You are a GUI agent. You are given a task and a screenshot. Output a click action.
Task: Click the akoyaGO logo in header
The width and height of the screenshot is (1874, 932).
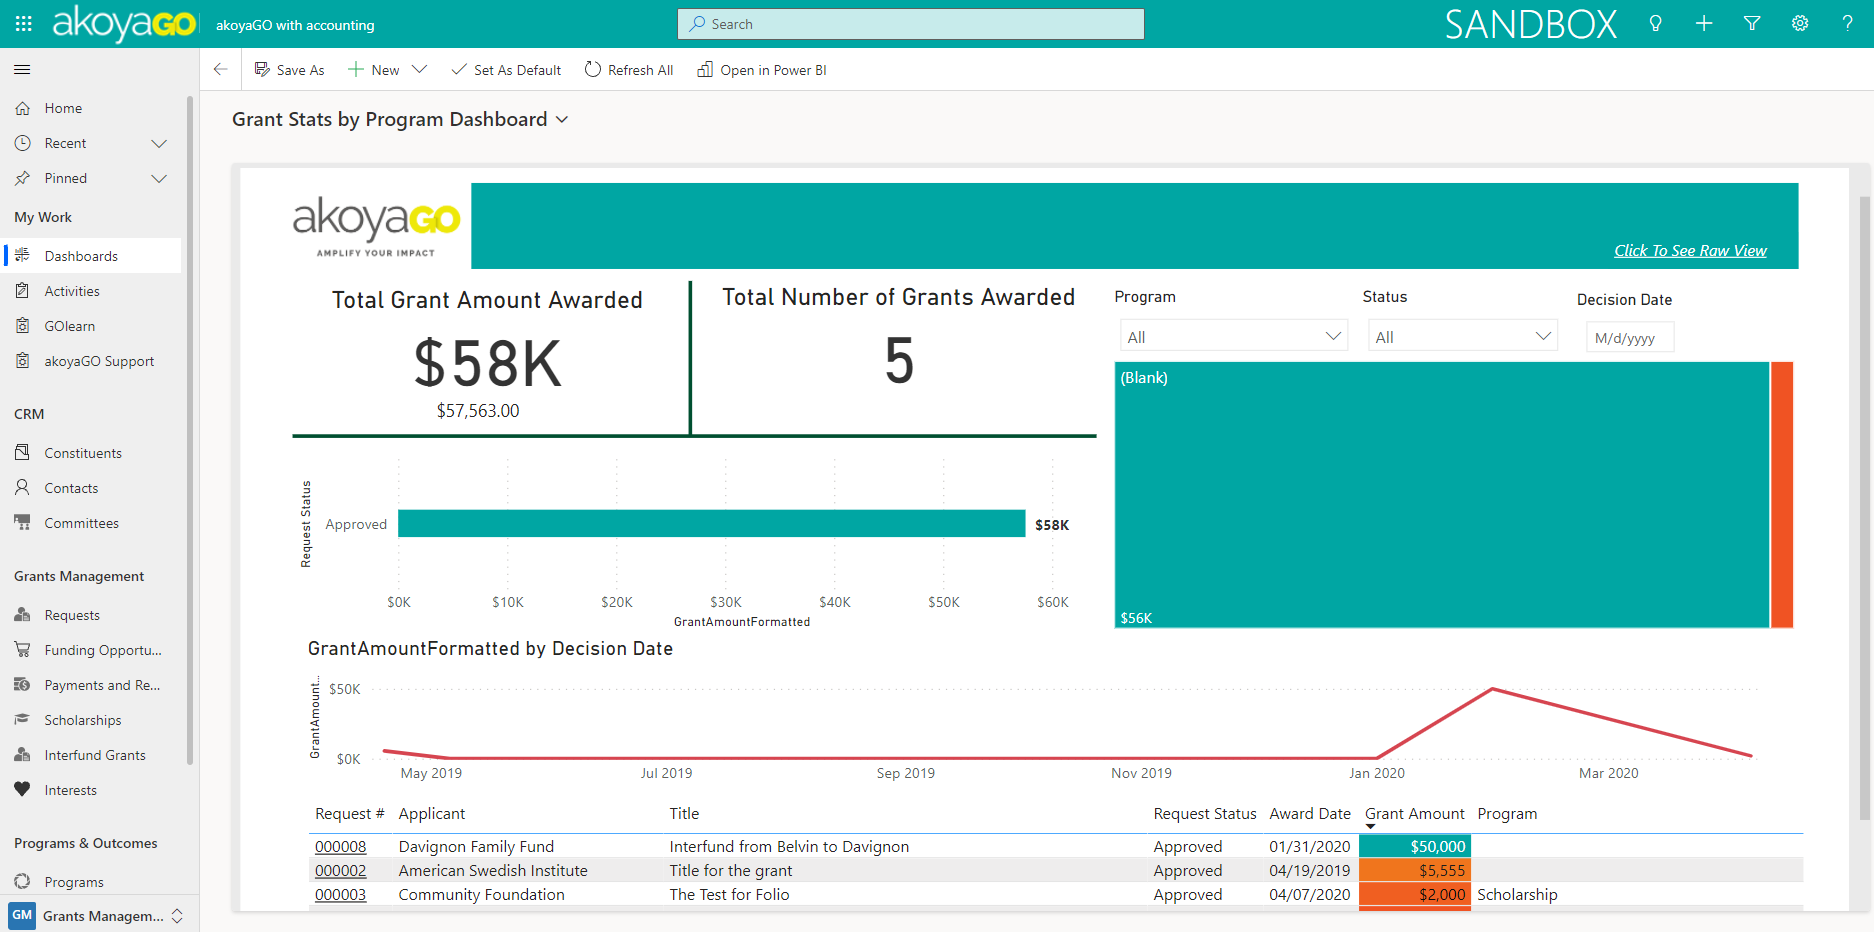(x=123, y=23)
